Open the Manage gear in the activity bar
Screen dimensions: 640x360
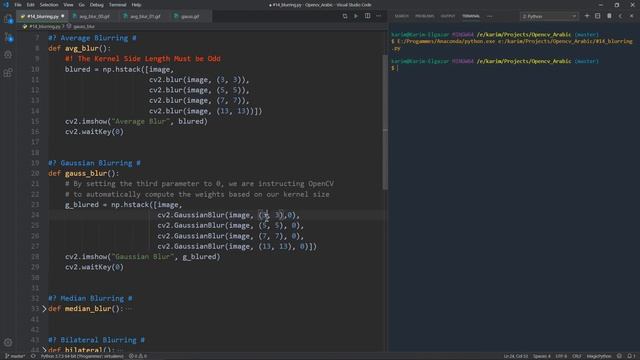pos(8,342)
